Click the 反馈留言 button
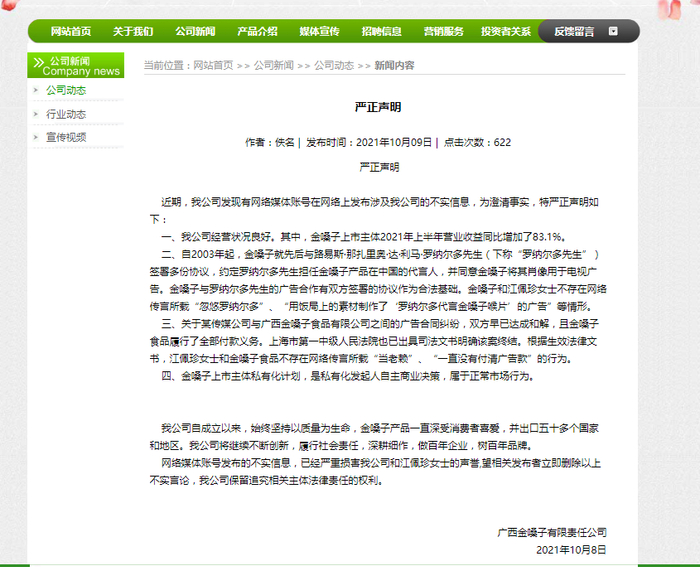This screenshot has height=567, width=700. (x=574, y=31)
